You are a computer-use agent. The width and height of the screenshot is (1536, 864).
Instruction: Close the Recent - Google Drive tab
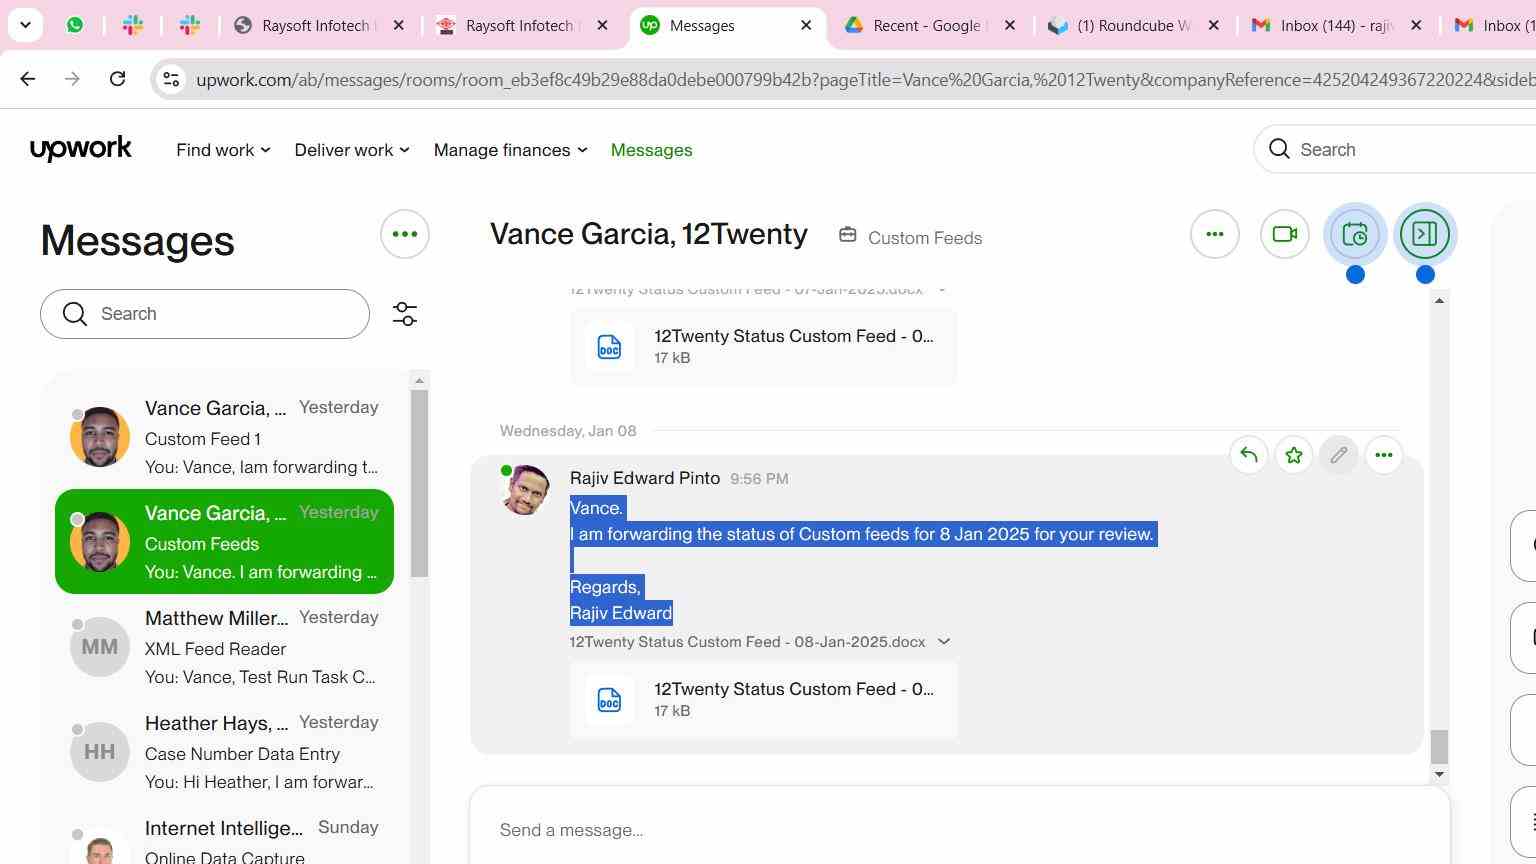[x=1010, y=25]
